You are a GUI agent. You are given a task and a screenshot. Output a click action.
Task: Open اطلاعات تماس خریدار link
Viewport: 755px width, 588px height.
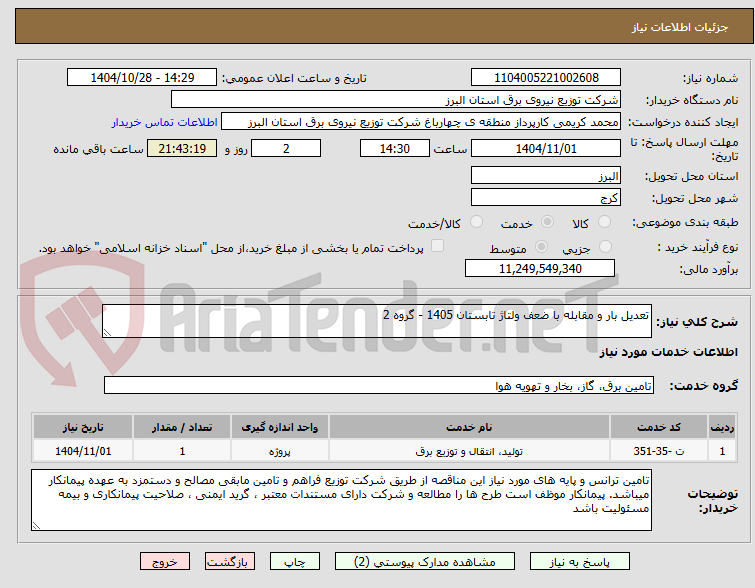pyautogui.click(x=165, y=122)
